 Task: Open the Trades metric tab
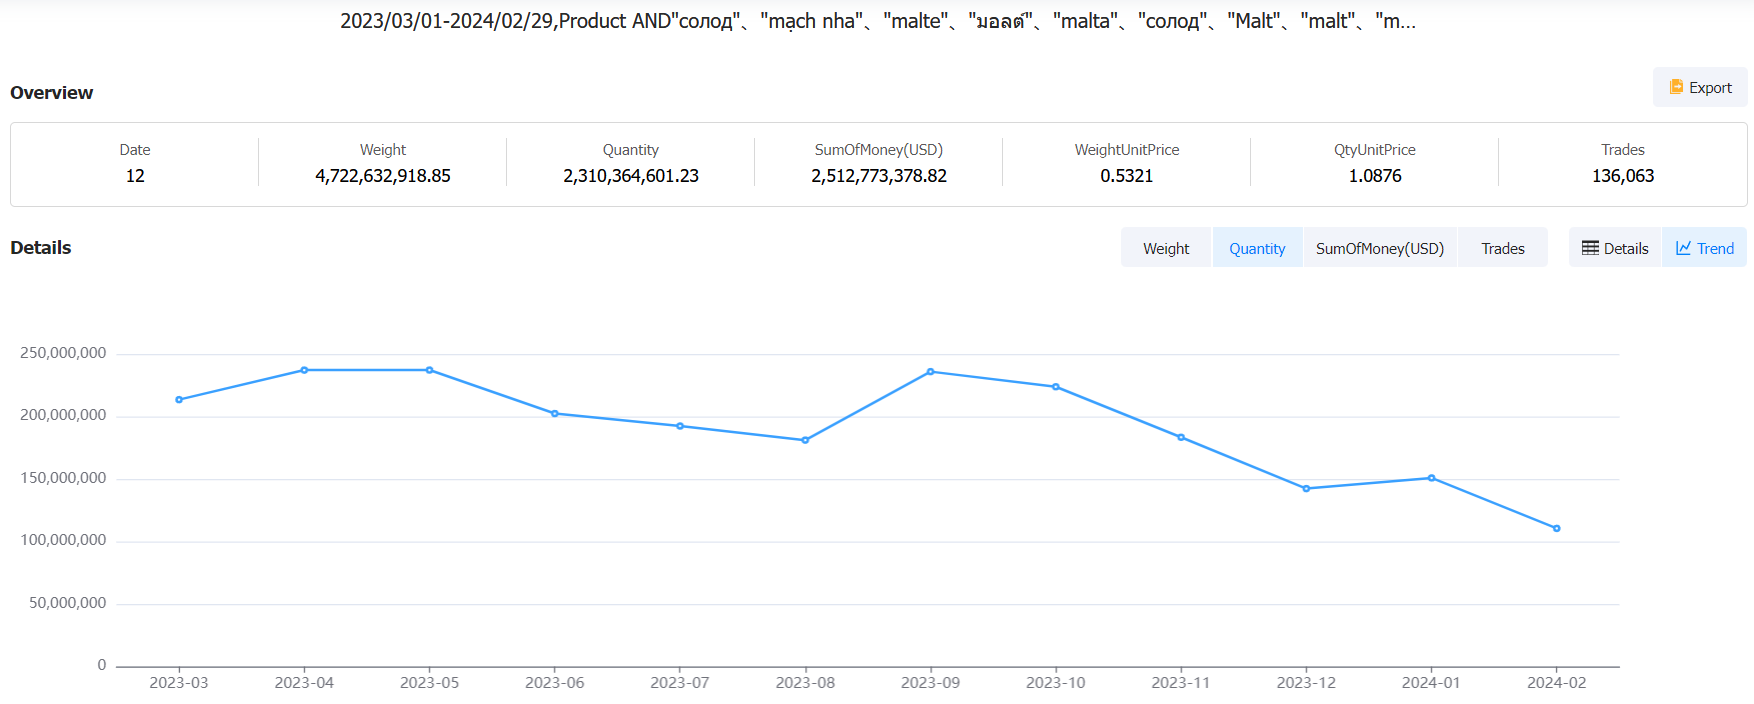[1502, 248]
